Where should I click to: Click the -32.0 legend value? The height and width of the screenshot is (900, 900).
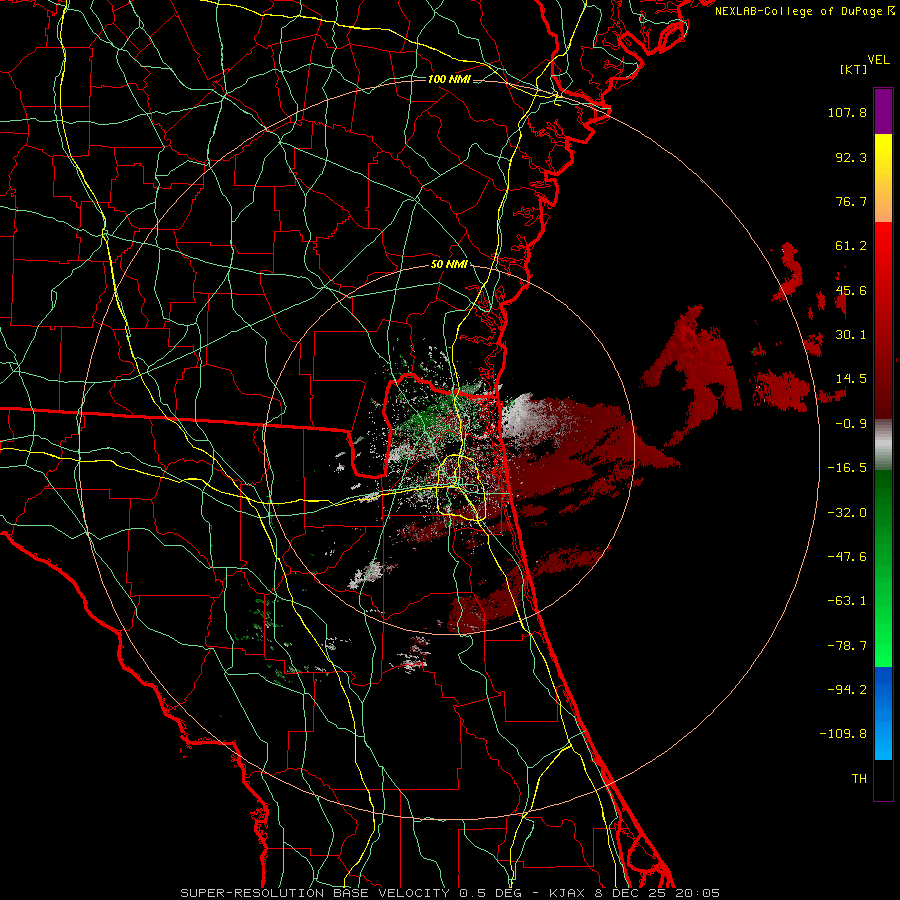(x=847, y=513)
